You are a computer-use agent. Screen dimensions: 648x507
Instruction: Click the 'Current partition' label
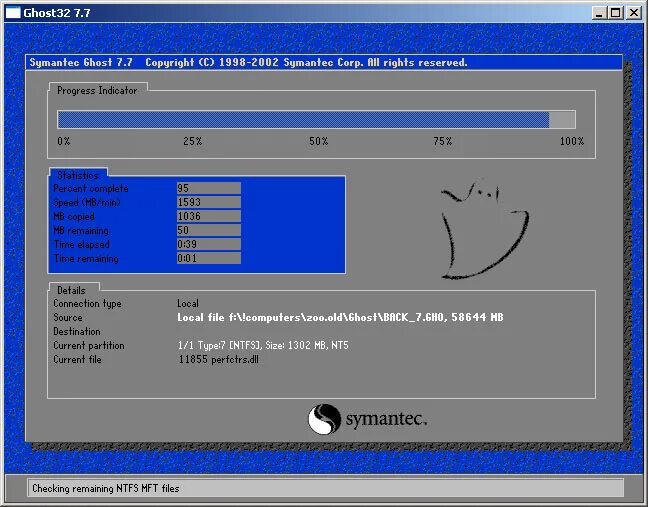[x=89, y=345]
